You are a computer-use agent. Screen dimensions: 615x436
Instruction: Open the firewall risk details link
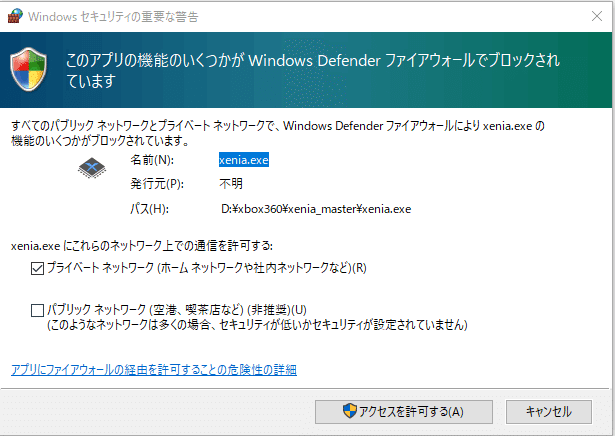[154, 370]
